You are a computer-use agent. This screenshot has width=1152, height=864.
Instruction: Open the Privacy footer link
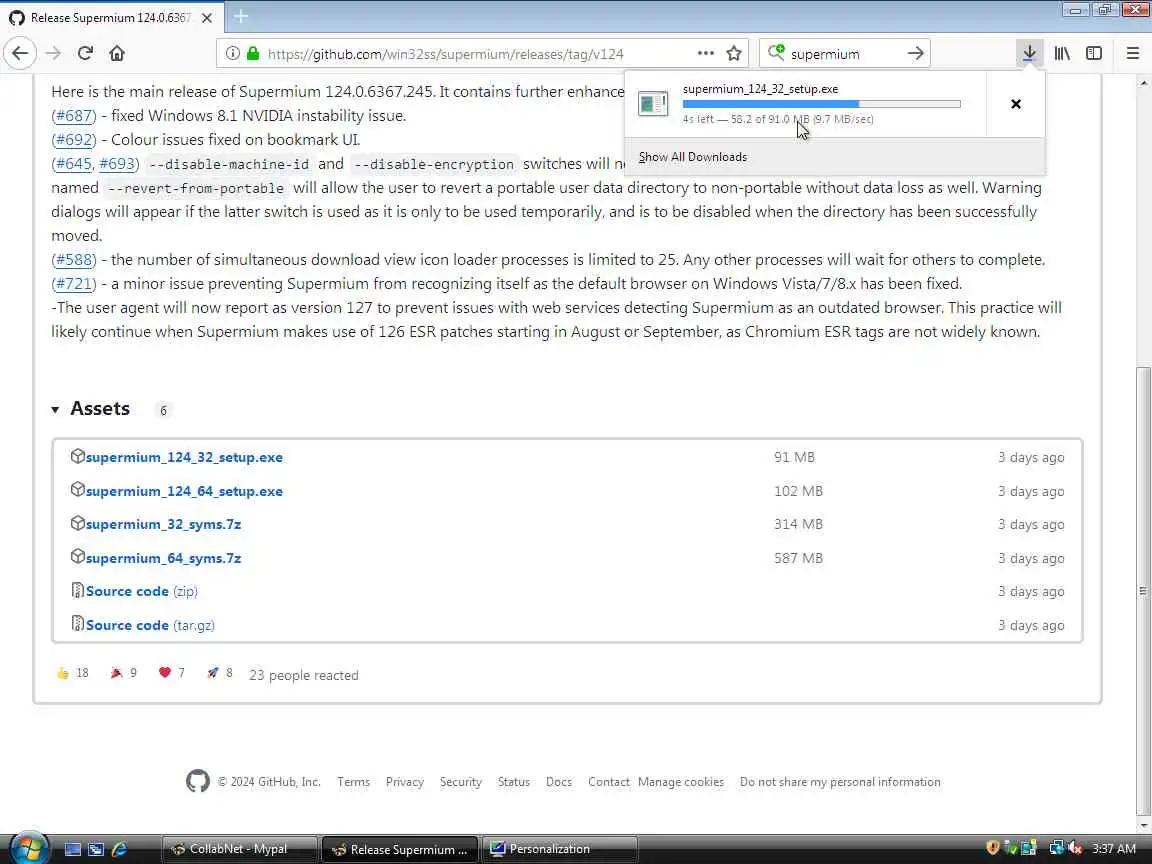tap(405, 782)
